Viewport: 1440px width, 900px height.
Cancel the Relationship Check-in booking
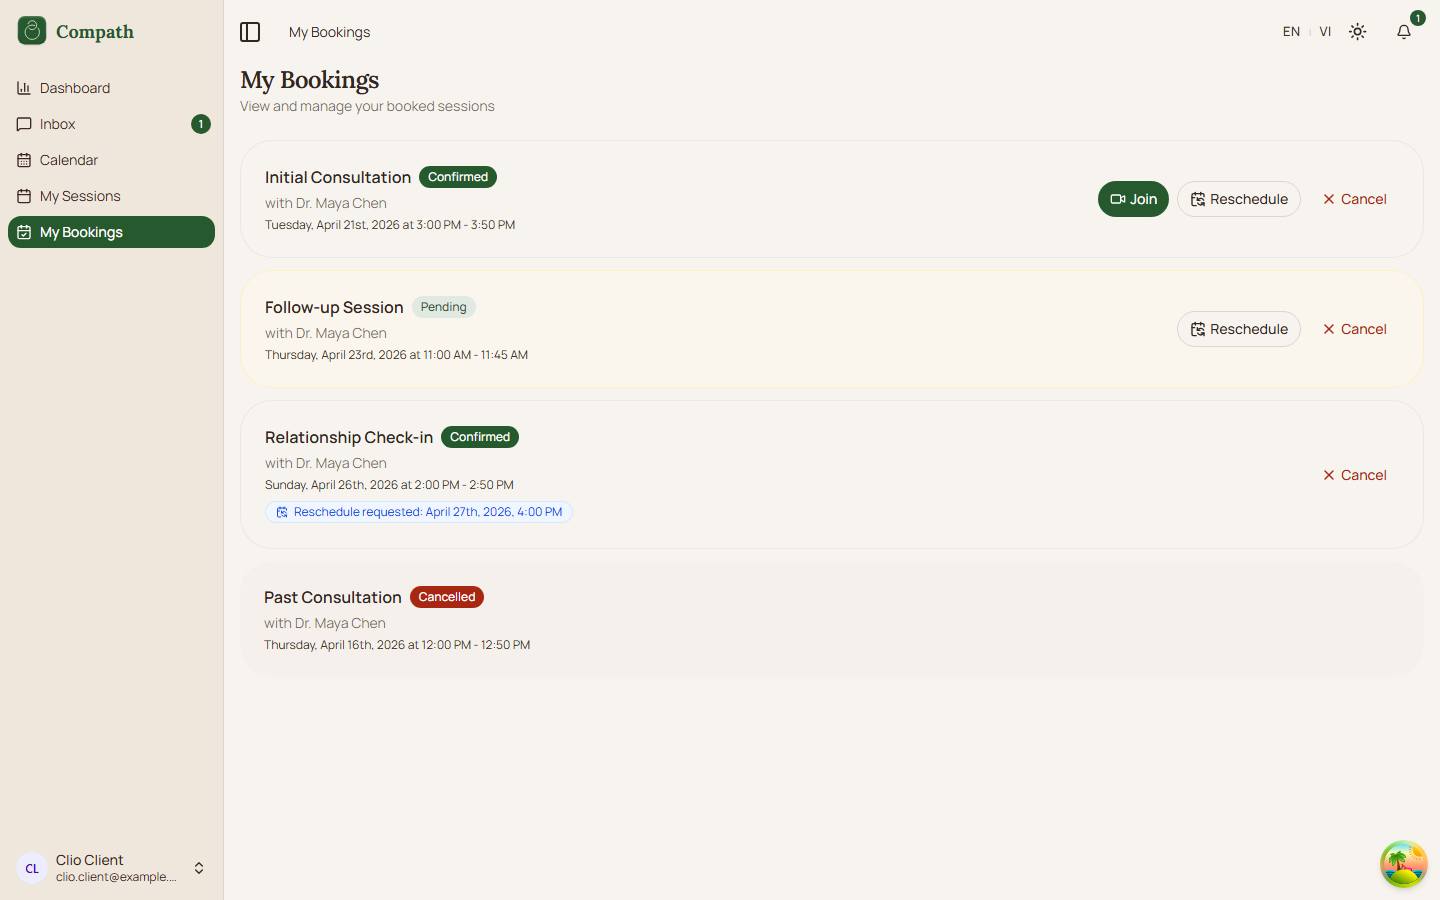pyautogui.click(x=1355, y=475)
